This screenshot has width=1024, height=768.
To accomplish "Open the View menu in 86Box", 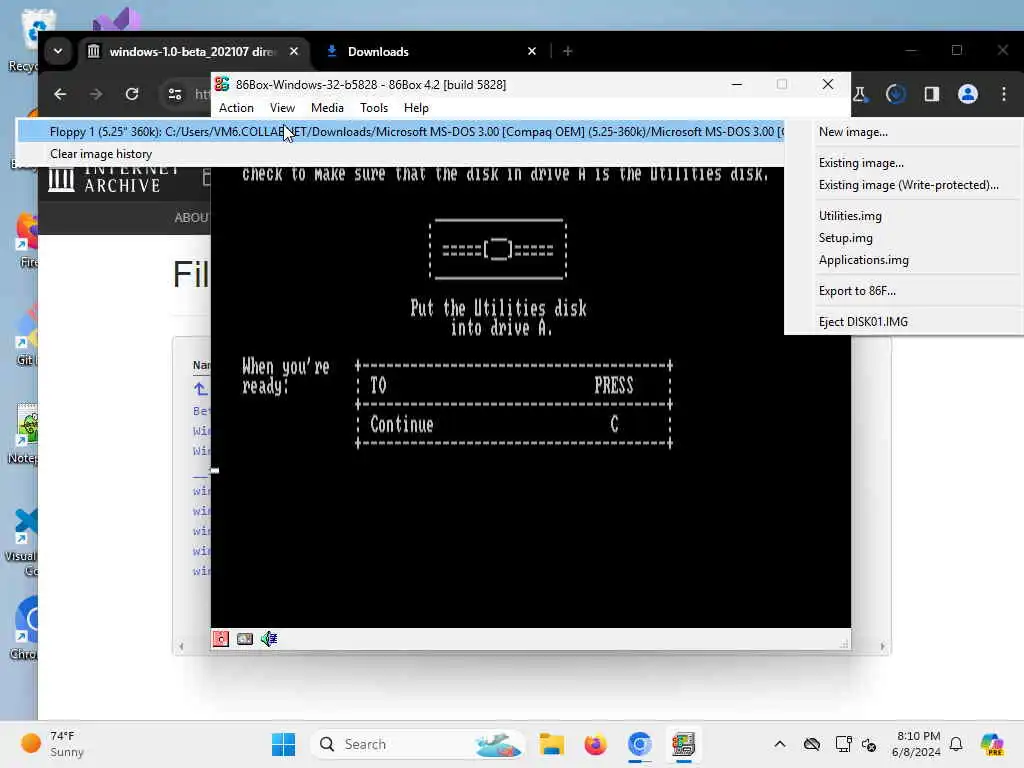I will (x=282, y=108).
